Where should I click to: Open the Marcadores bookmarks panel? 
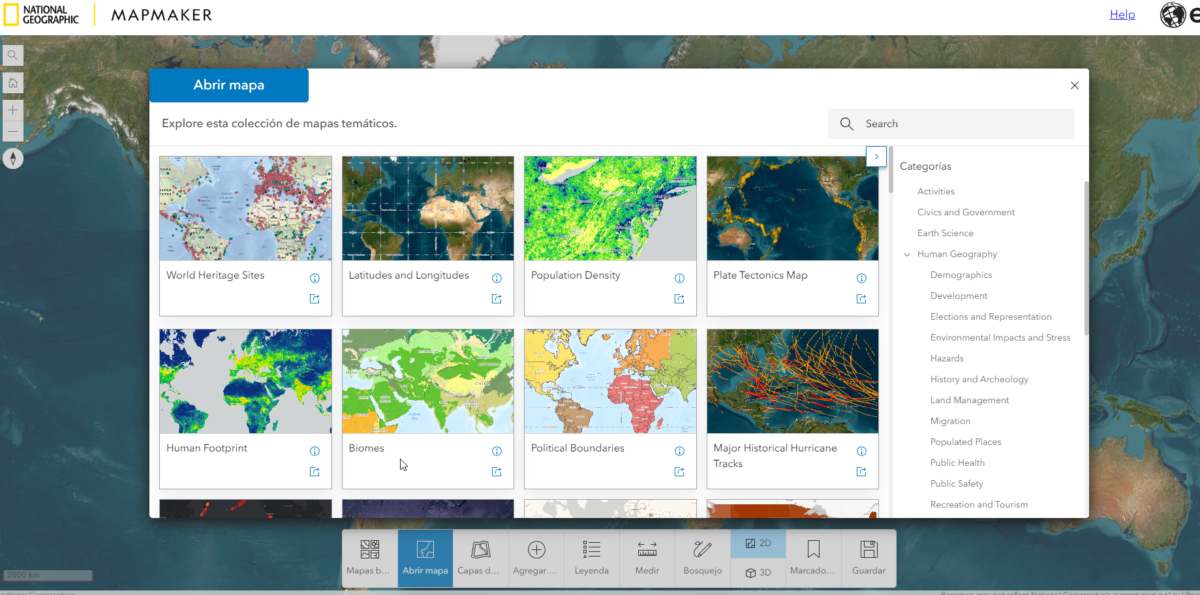[x=812, y=557]
